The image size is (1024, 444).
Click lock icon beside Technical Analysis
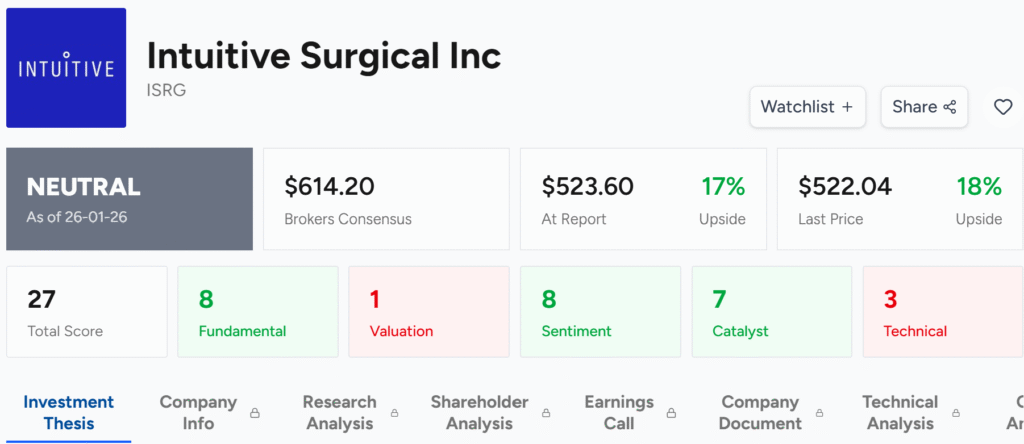coord(956,413)
